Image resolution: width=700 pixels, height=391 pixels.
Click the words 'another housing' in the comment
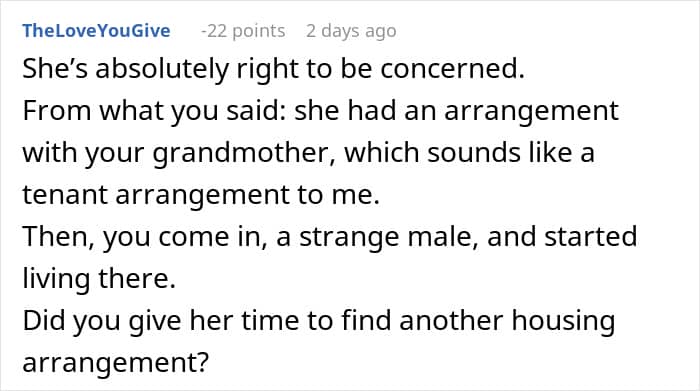pyautogui.click(x=507, y=320)
